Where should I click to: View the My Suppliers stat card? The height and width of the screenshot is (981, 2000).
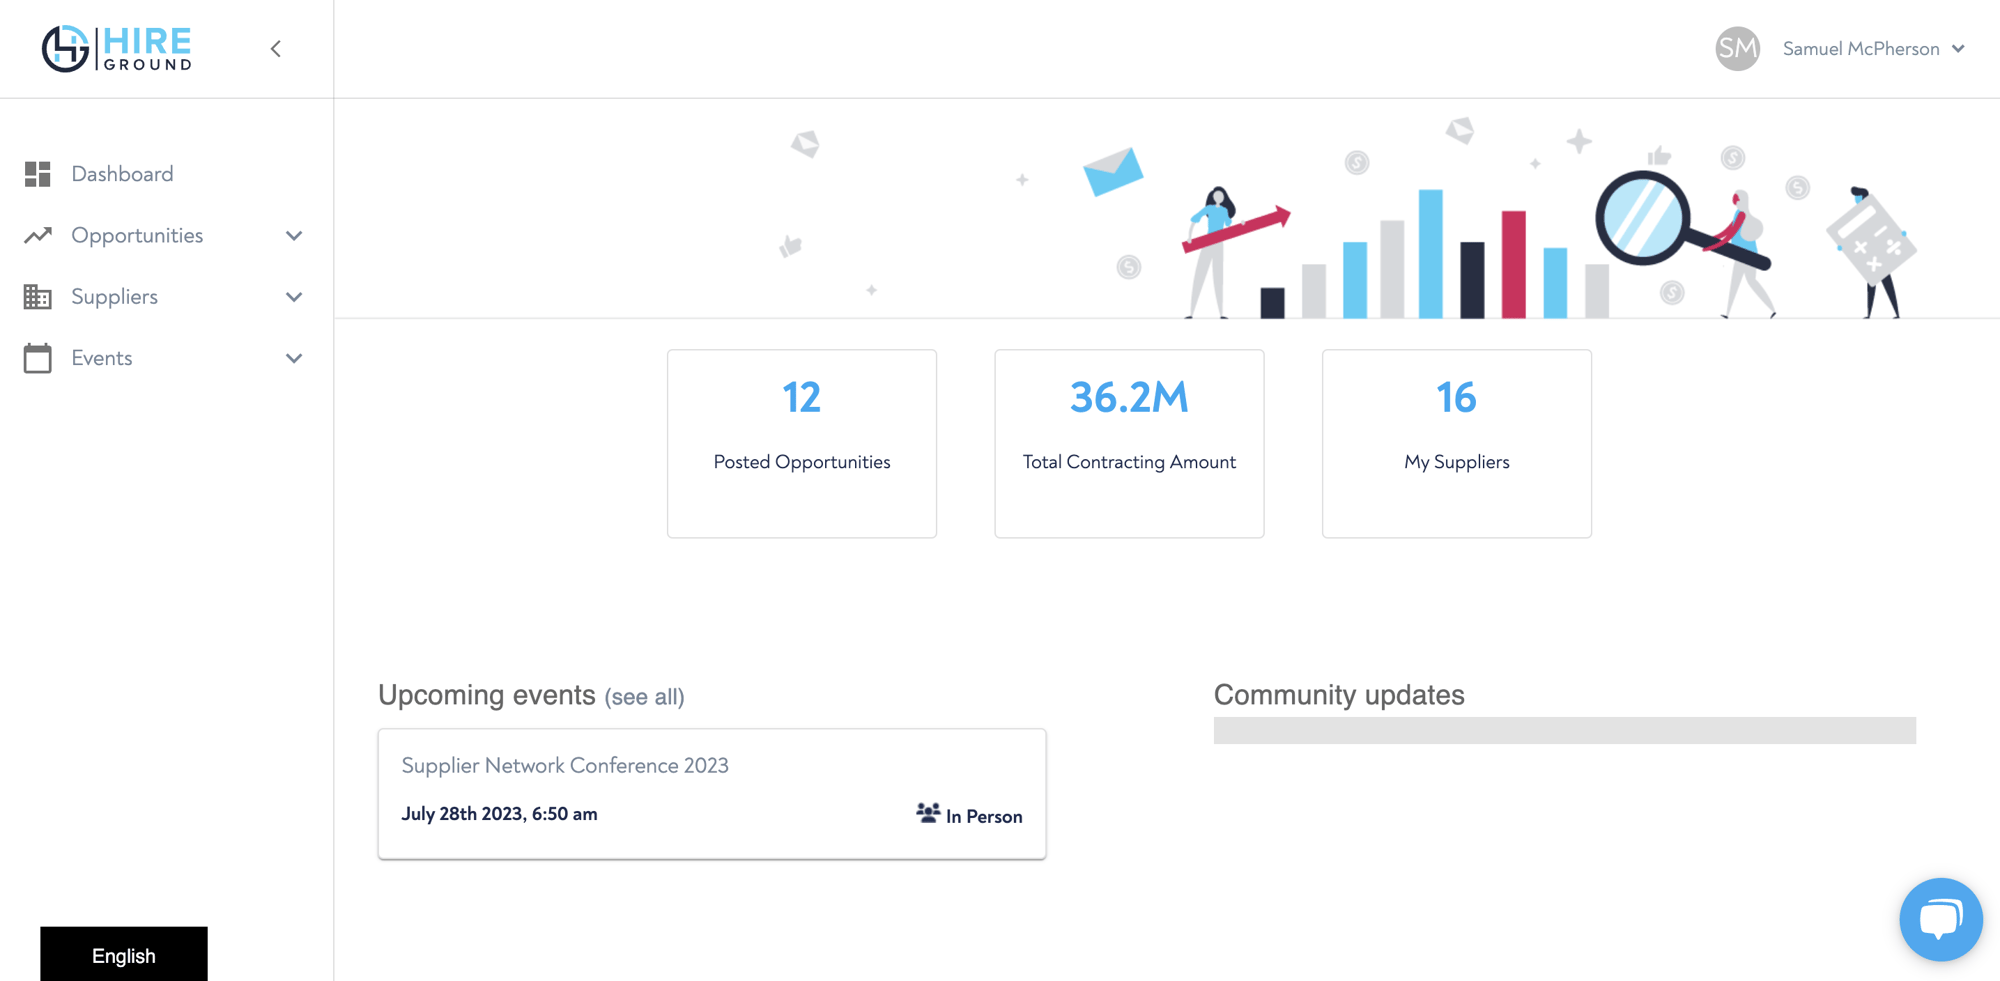point(1456,443)
